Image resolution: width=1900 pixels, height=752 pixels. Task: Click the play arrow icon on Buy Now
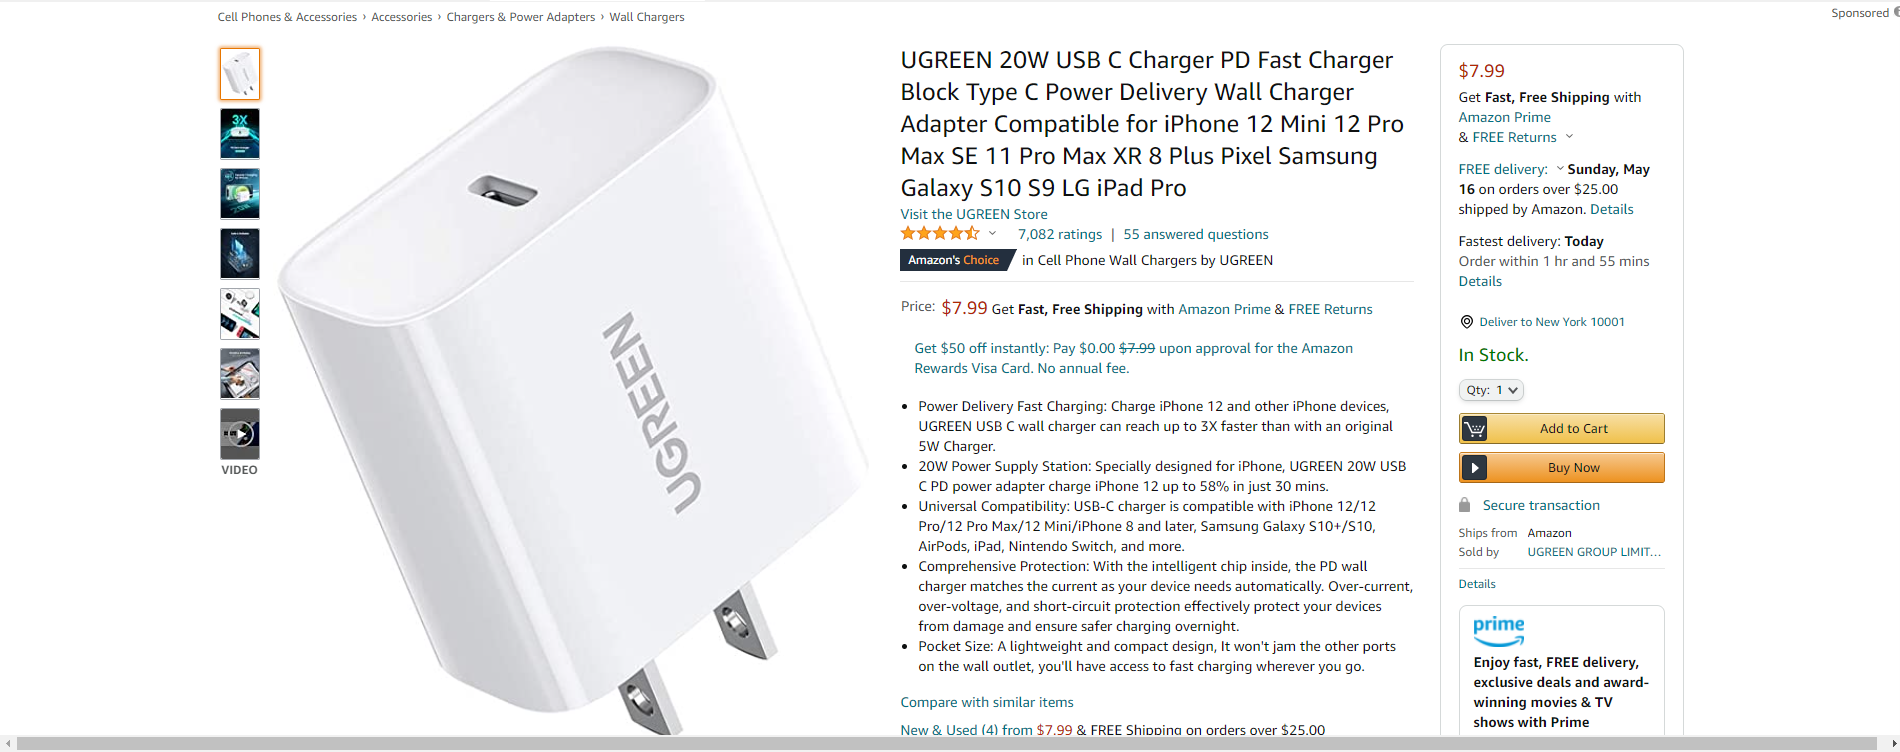(x=1474, y=468)
